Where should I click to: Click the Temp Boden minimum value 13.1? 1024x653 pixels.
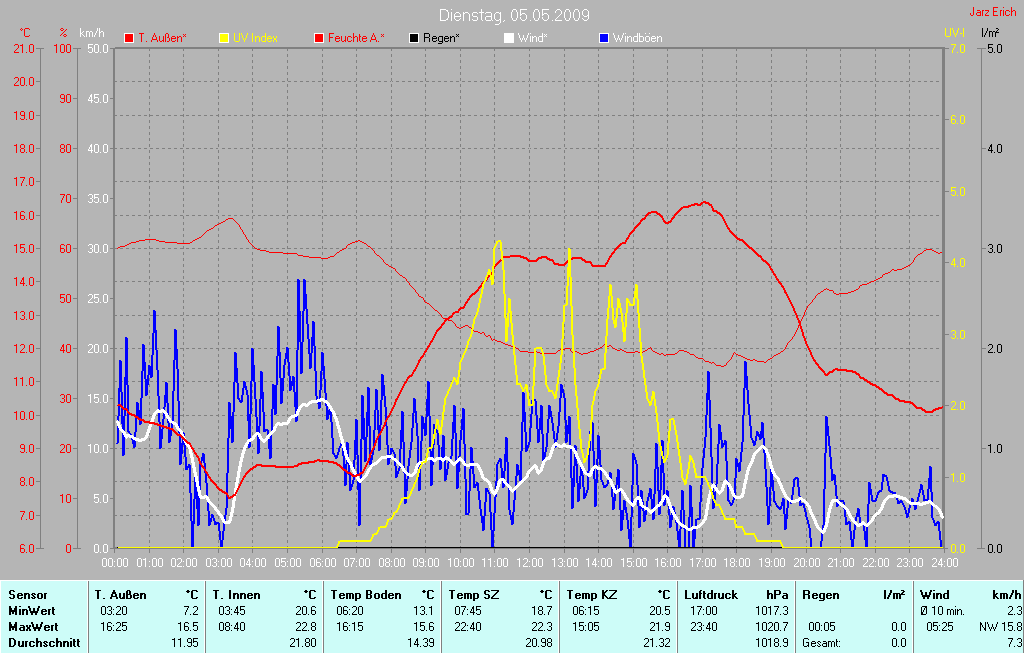click(x=424, y=611)
